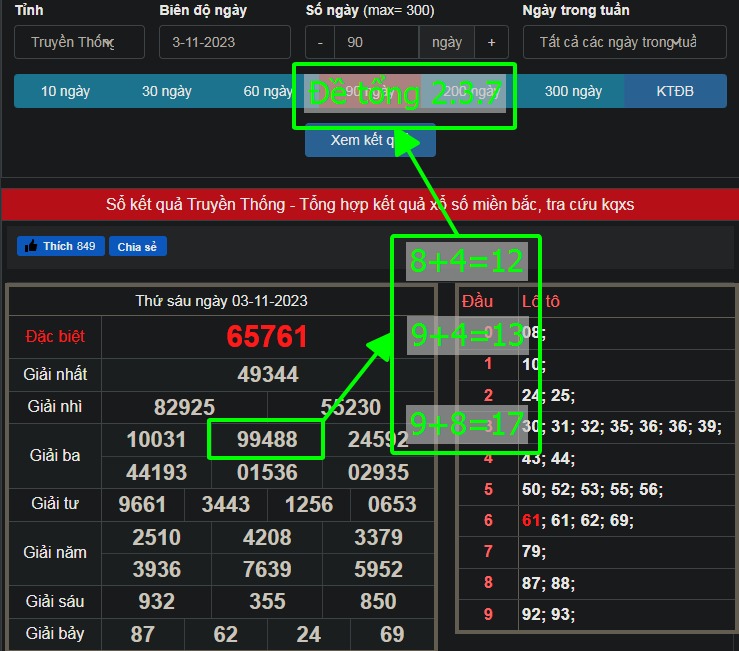739x651 pixels.
Task: Select the KTĐB tab
Action: pyautogui.click(x=675, y=91)
